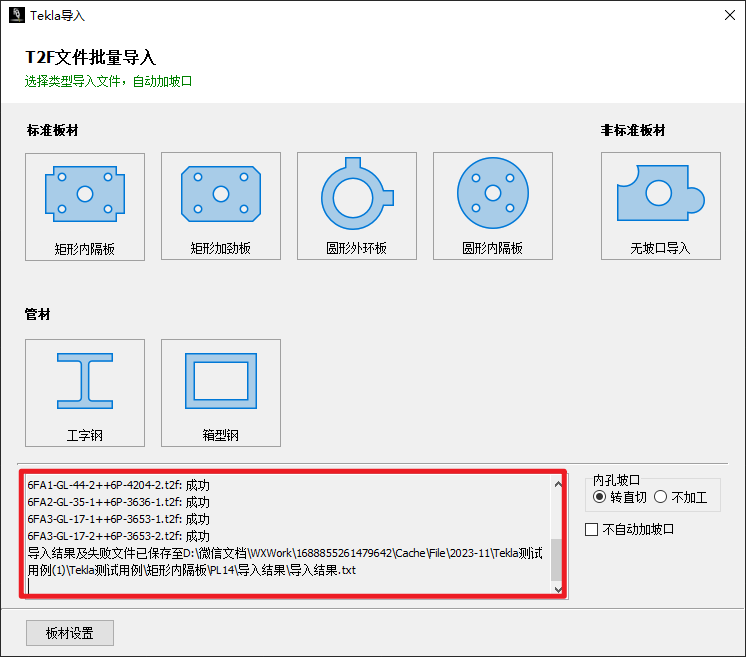Open the 板材设置 settings button
Image resolution: width=746 pixels, height=657 pixels.
tap(70, 633)
